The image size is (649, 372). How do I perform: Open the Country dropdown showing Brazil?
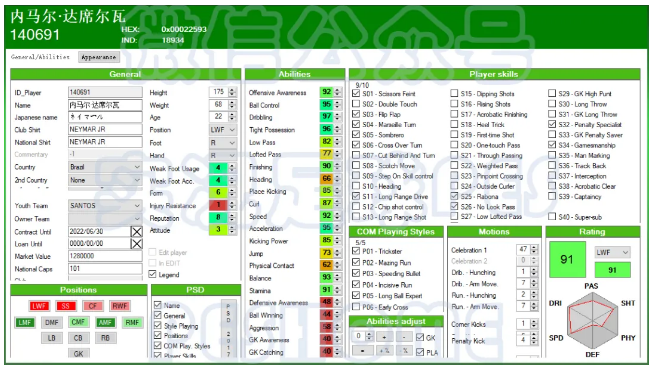tap(105, 167)
